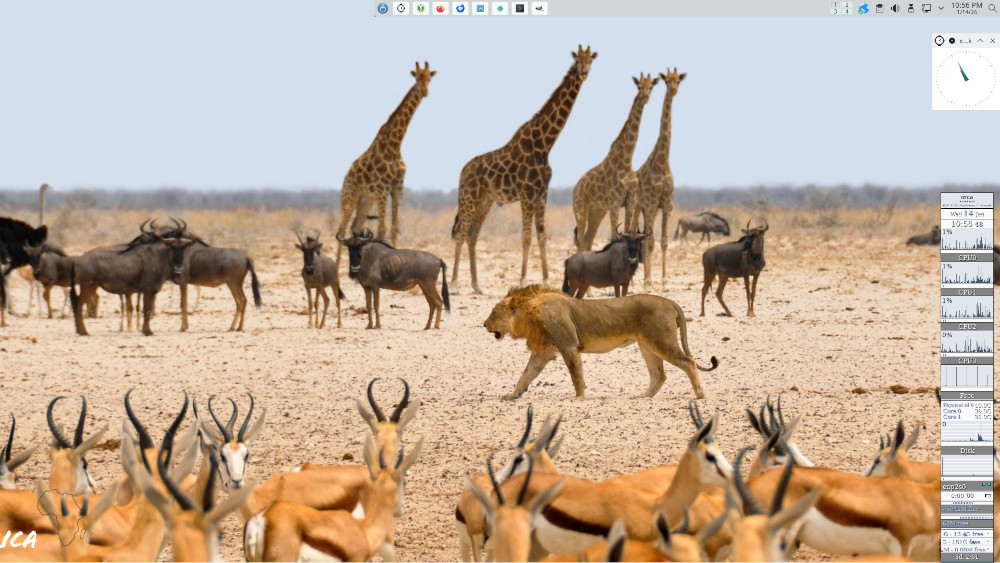Image resolution: width=1000 pixels, height=563 pixels.
Task: Open the xclock window menu icon
Action: tap(939, 41)
